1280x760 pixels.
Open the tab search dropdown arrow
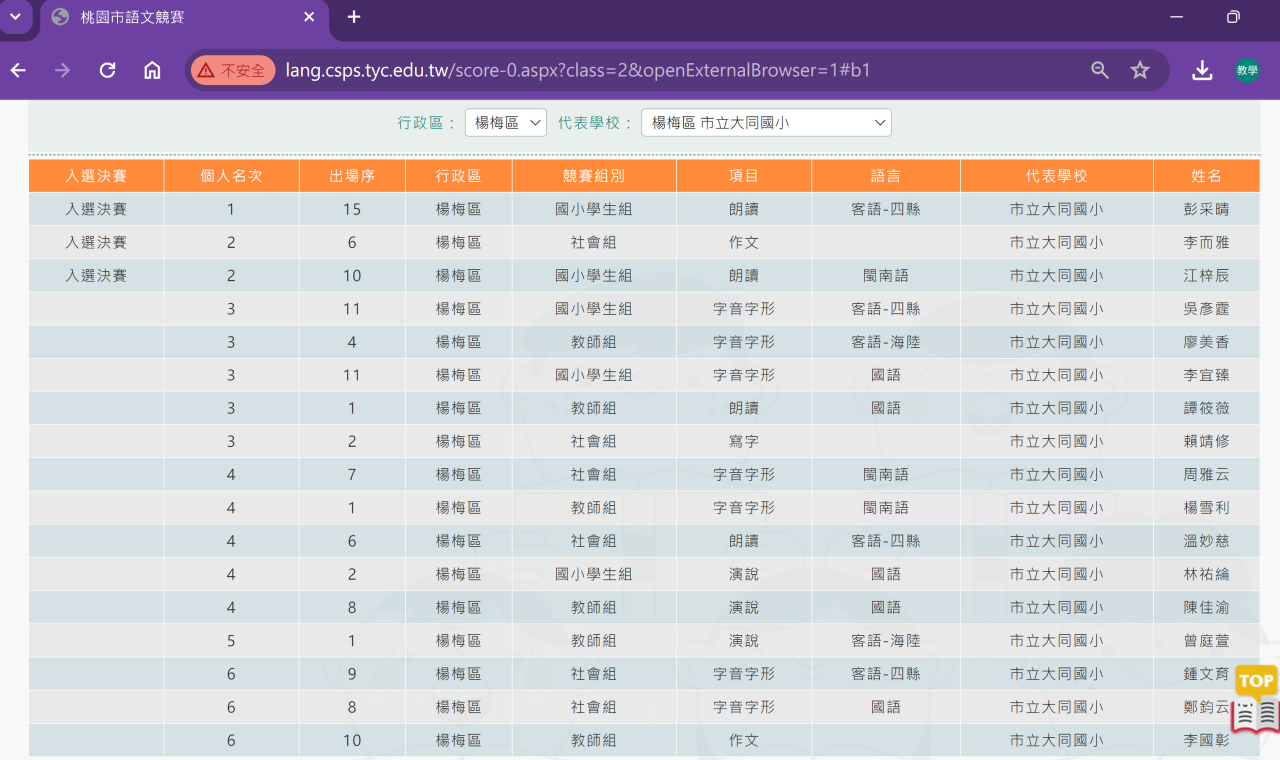pyautogui.click(x=15, y=17)
